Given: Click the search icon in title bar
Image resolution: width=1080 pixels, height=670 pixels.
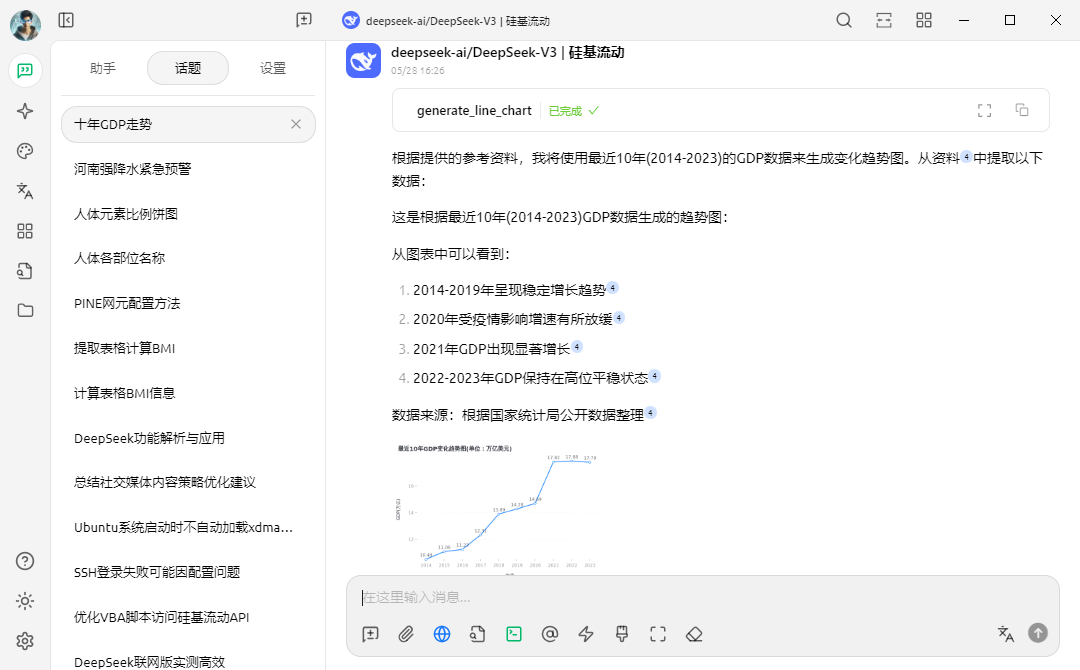Looking at the screenshot, I should tap(844, 20).
